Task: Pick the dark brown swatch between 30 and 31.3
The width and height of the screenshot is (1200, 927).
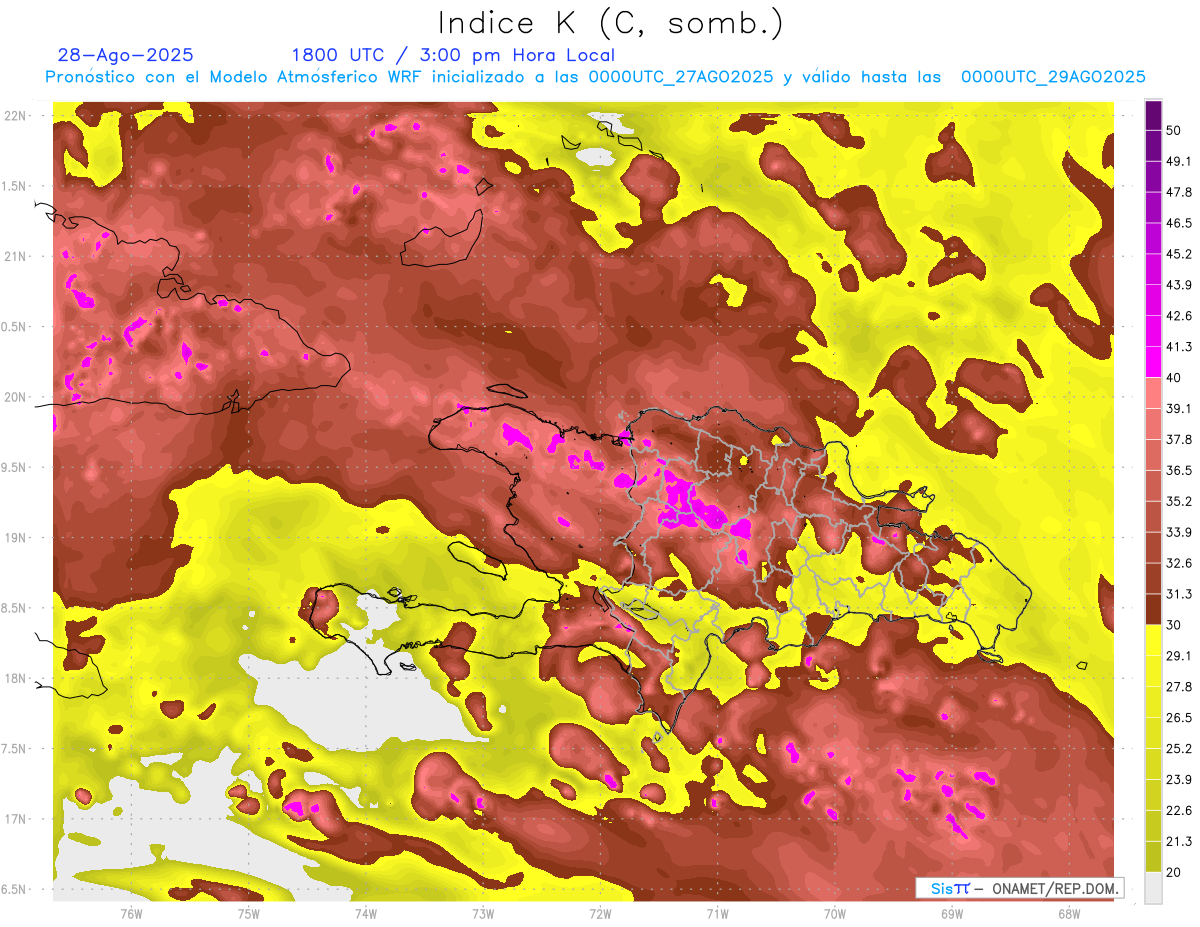Action: tap(1153, 609)
